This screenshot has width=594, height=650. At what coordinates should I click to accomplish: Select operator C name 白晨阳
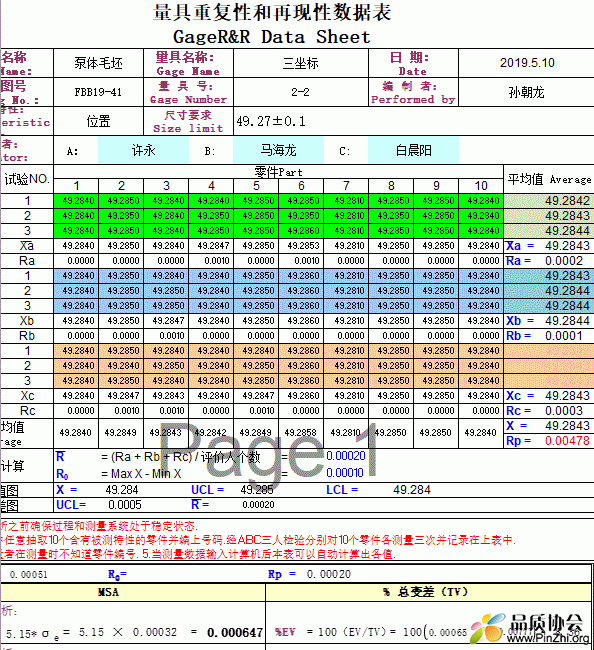coord(413,150)
